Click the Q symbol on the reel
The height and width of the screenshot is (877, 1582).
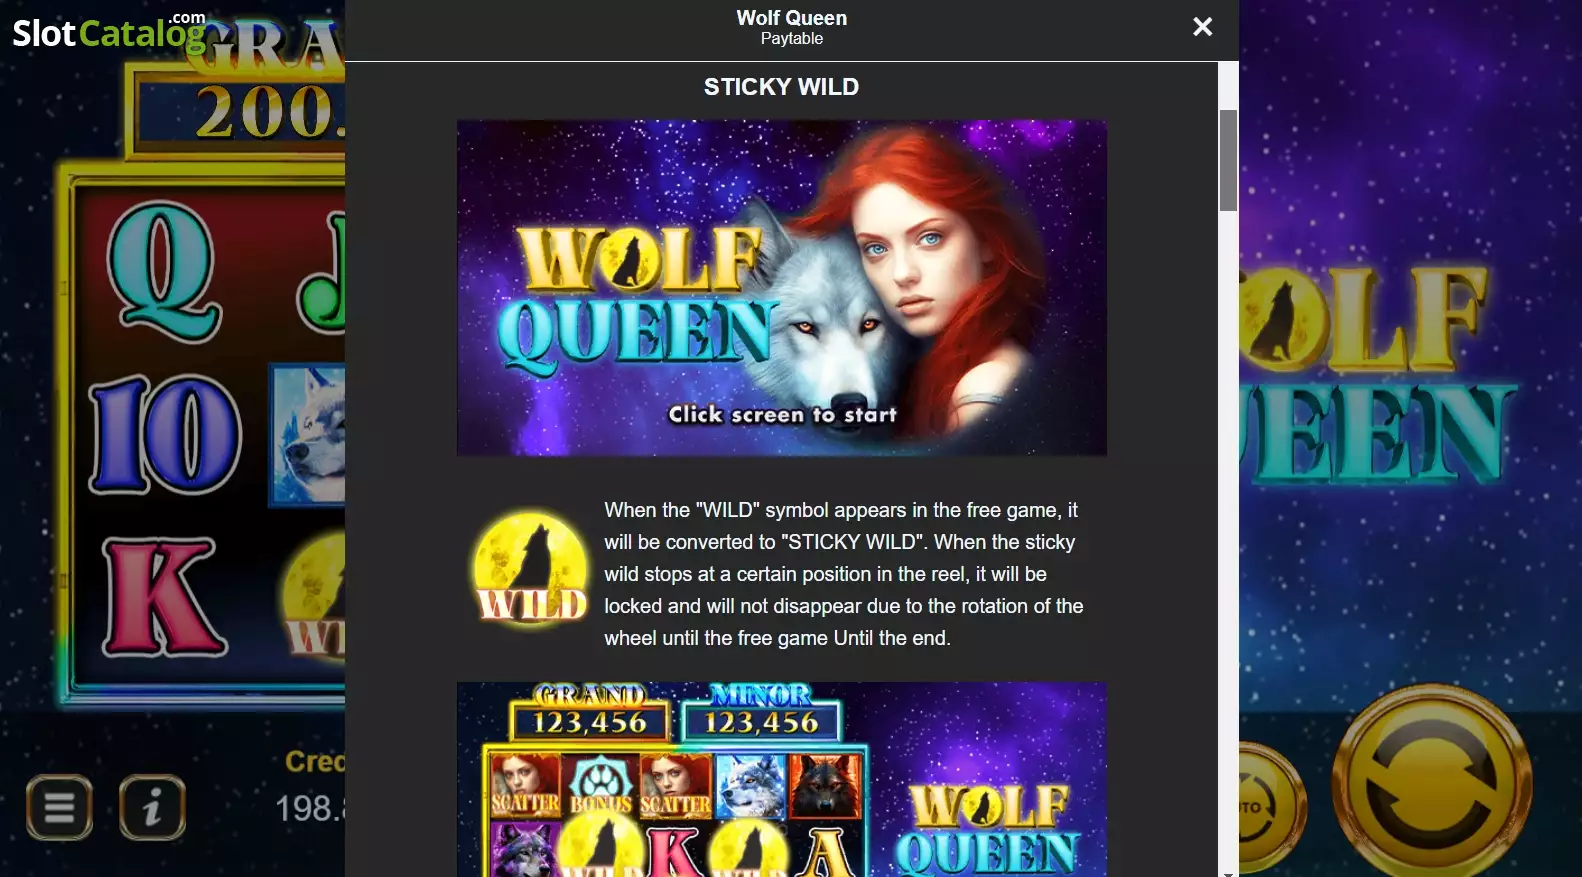pos(163,270)
